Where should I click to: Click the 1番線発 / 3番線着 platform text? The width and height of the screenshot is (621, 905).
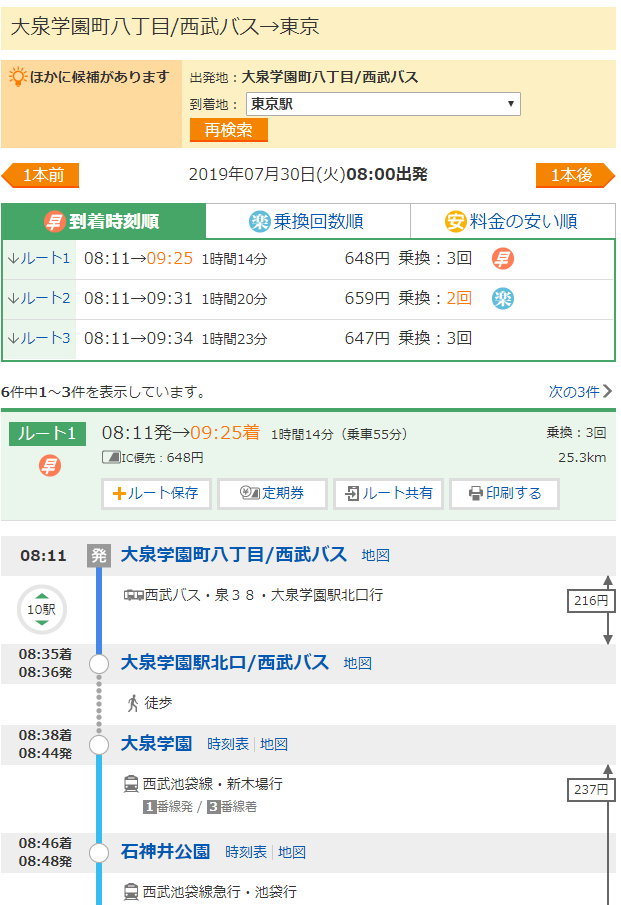pyautogui.click(x=200, y=806)
